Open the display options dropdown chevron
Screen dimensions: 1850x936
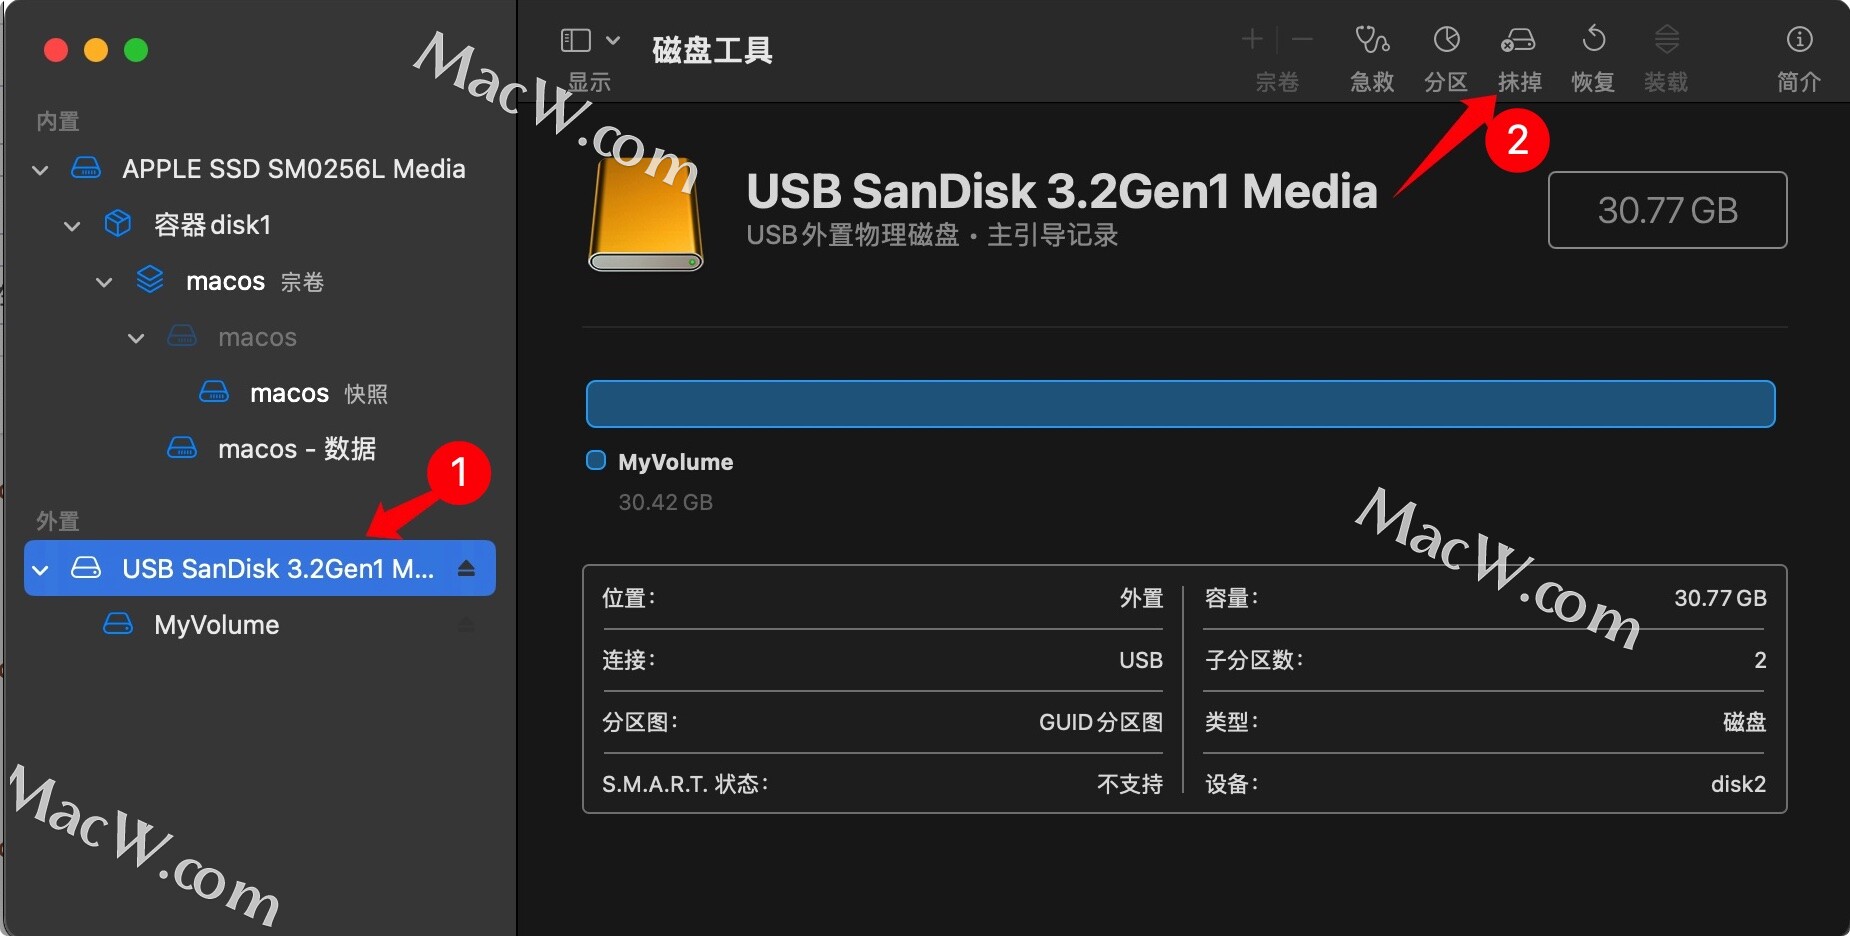[613, 40]
